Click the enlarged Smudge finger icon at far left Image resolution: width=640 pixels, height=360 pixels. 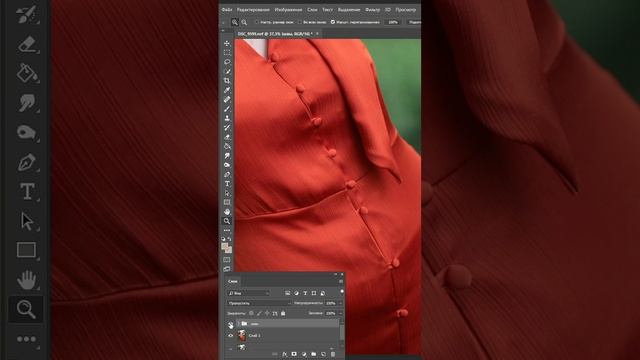coord(26,102)
